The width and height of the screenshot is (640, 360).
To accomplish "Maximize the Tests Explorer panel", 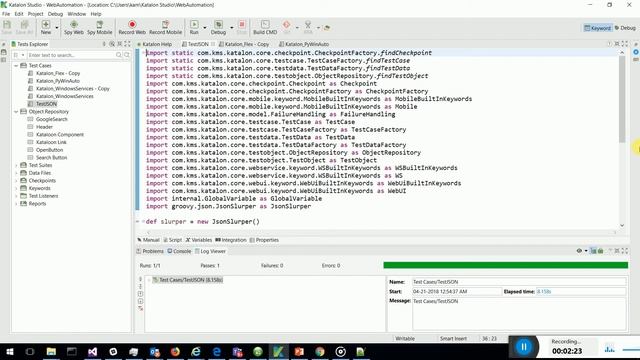I will (128, 44).
